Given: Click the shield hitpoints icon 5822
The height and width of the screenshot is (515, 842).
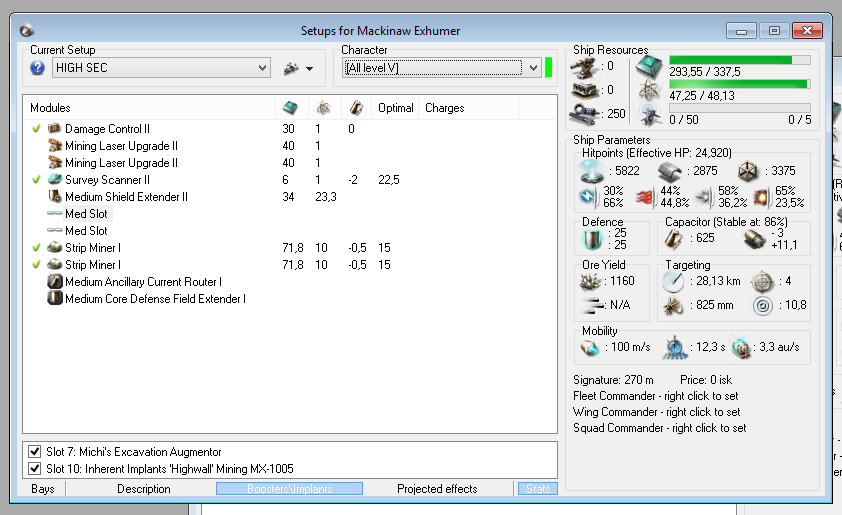Looking at the screenshot, I should (x=592, y=171).
